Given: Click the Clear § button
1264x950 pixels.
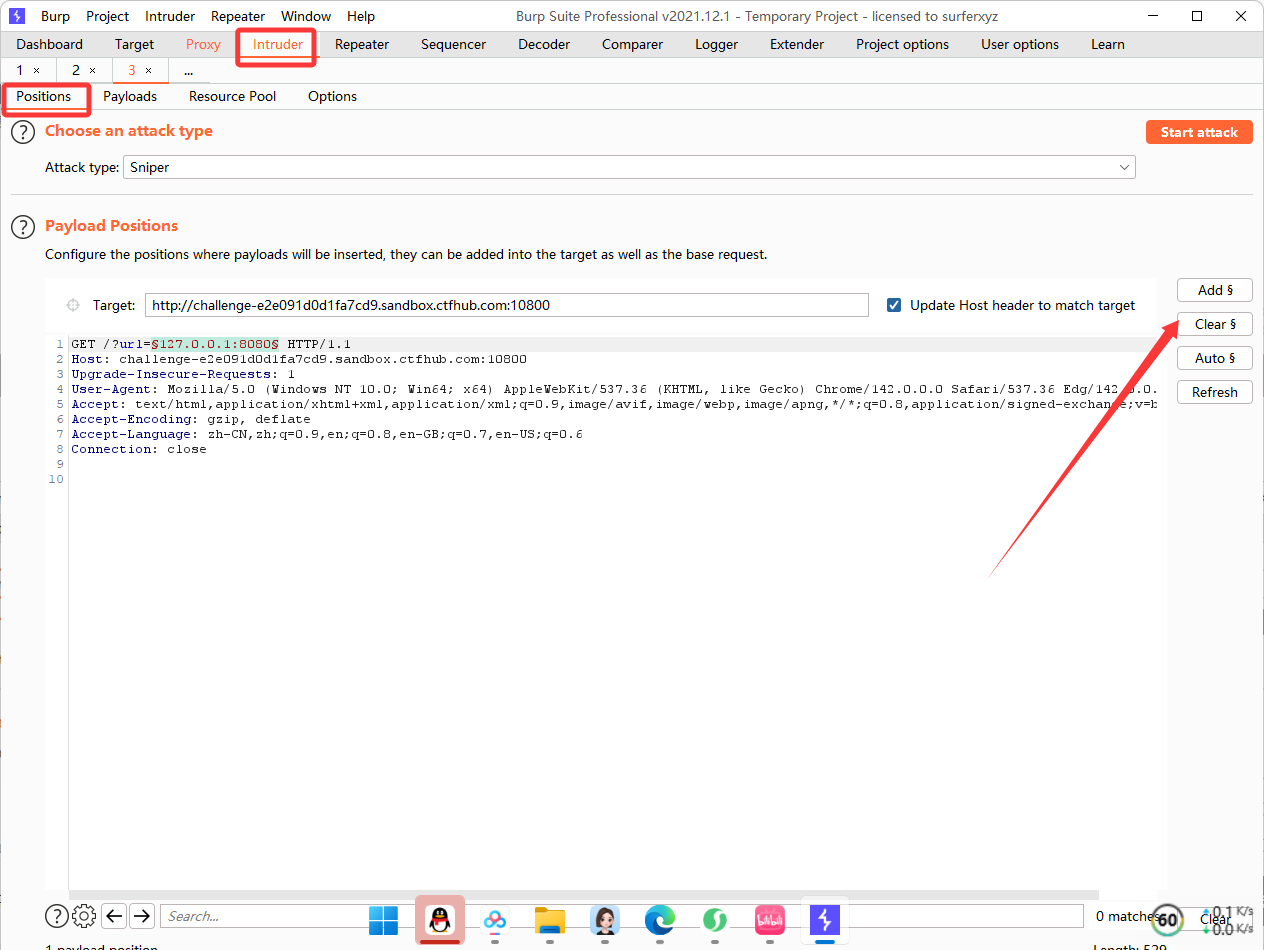Looking at the screenshot, I should [1215, 324].
